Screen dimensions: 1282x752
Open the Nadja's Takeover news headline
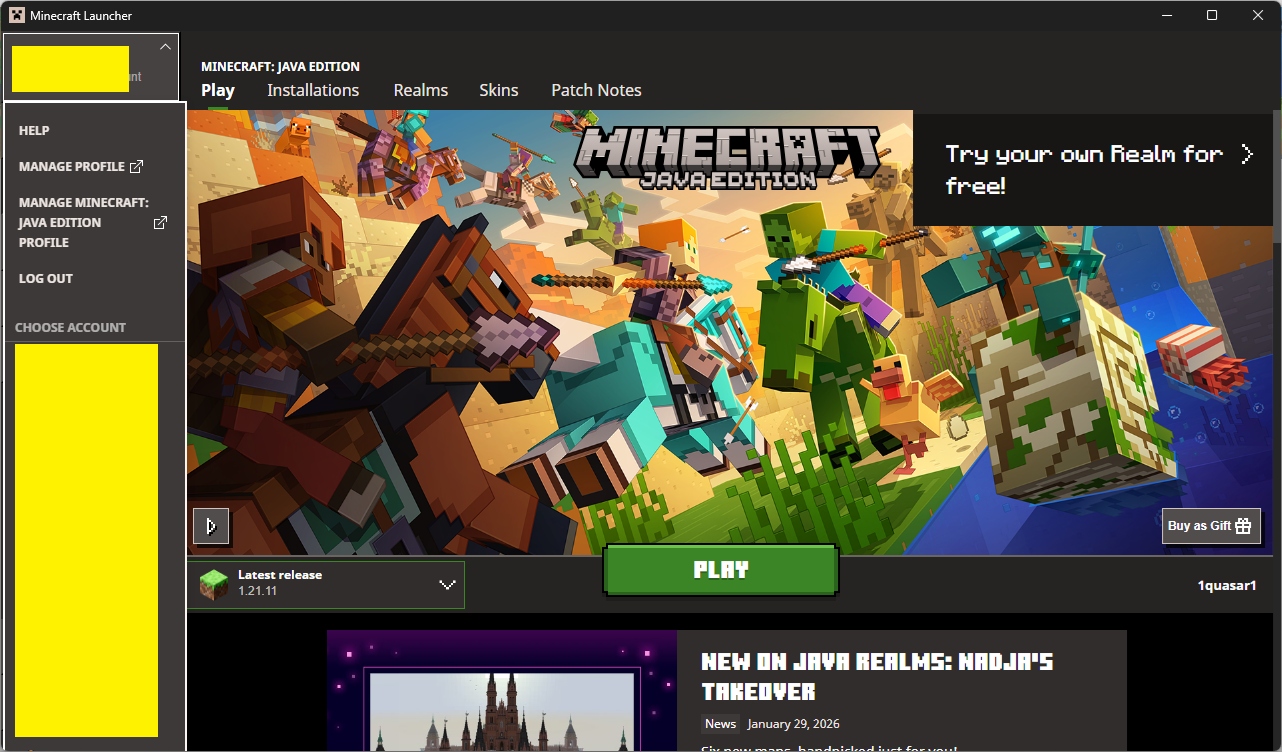(877, 676)
